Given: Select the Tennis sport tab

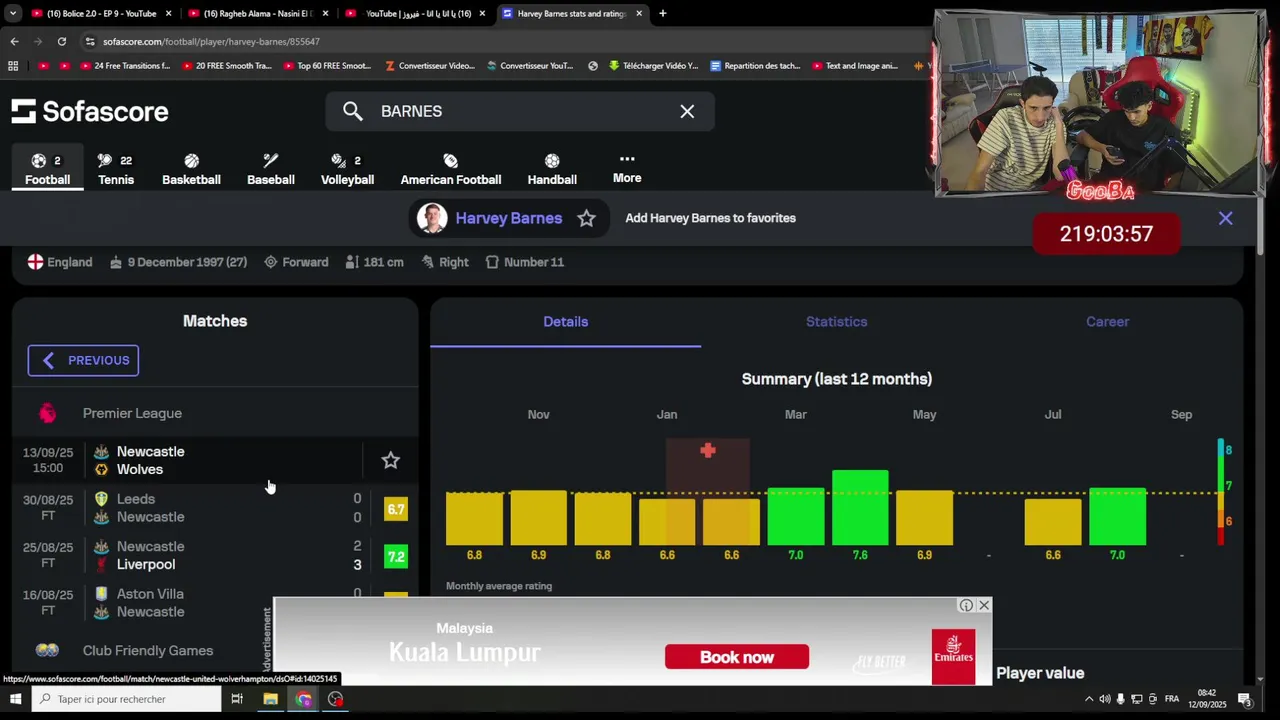Looking at the screenshot, I should (x=116, y=169).
